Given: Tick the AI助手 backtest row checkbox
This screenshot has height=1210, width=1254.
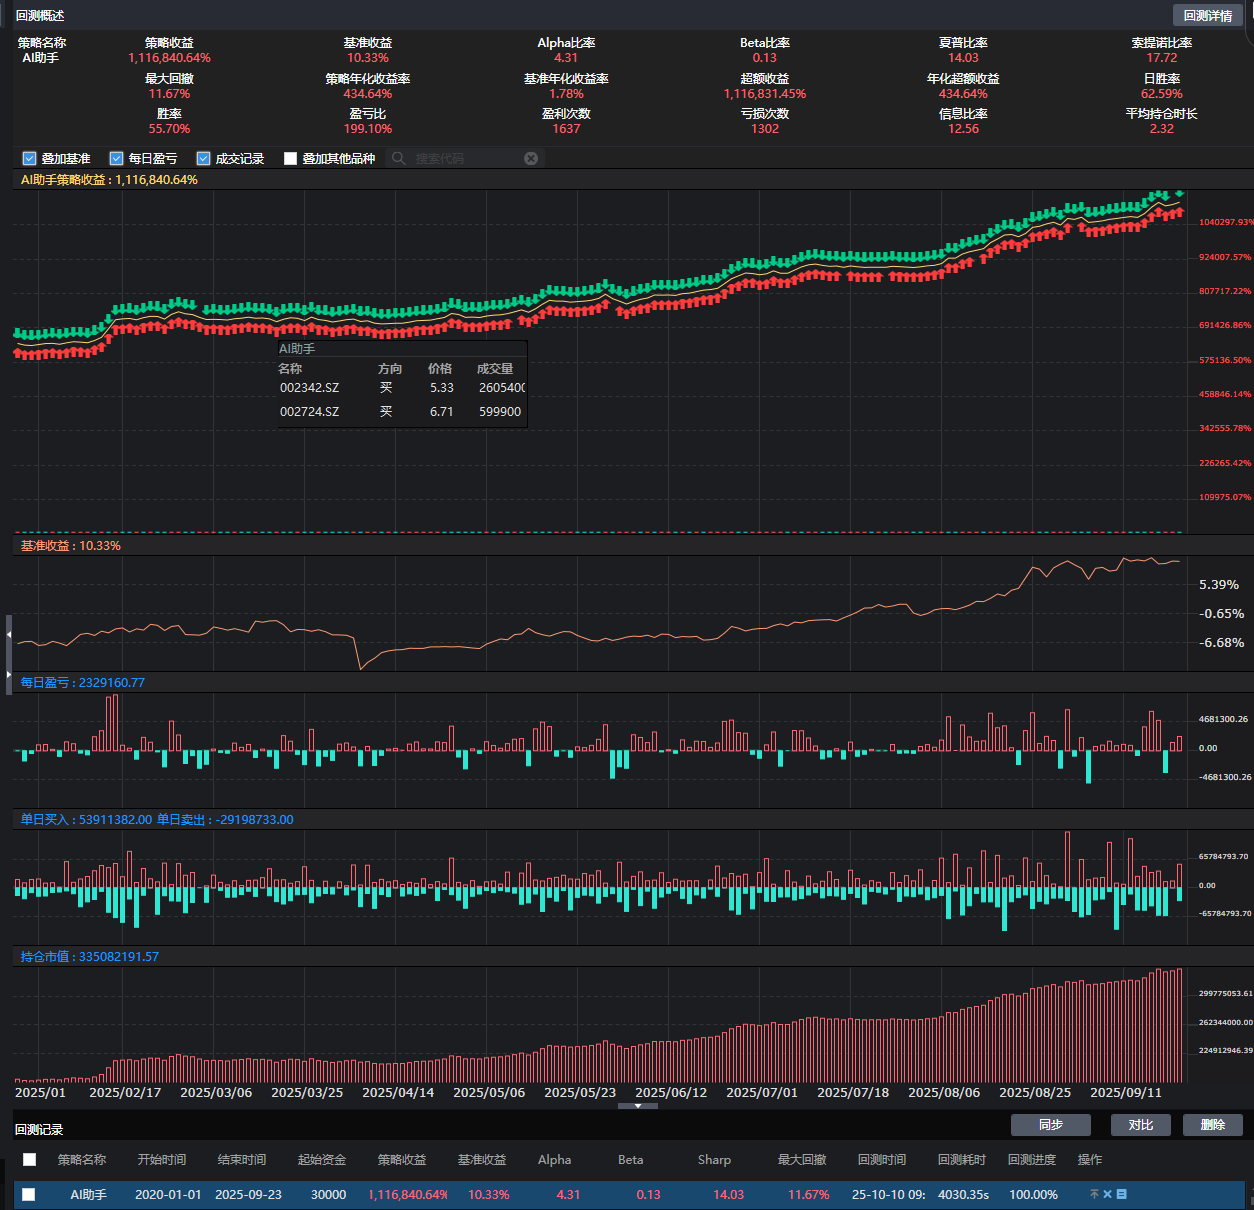Looking at the screenshot, I should [x=29, y=1194].
